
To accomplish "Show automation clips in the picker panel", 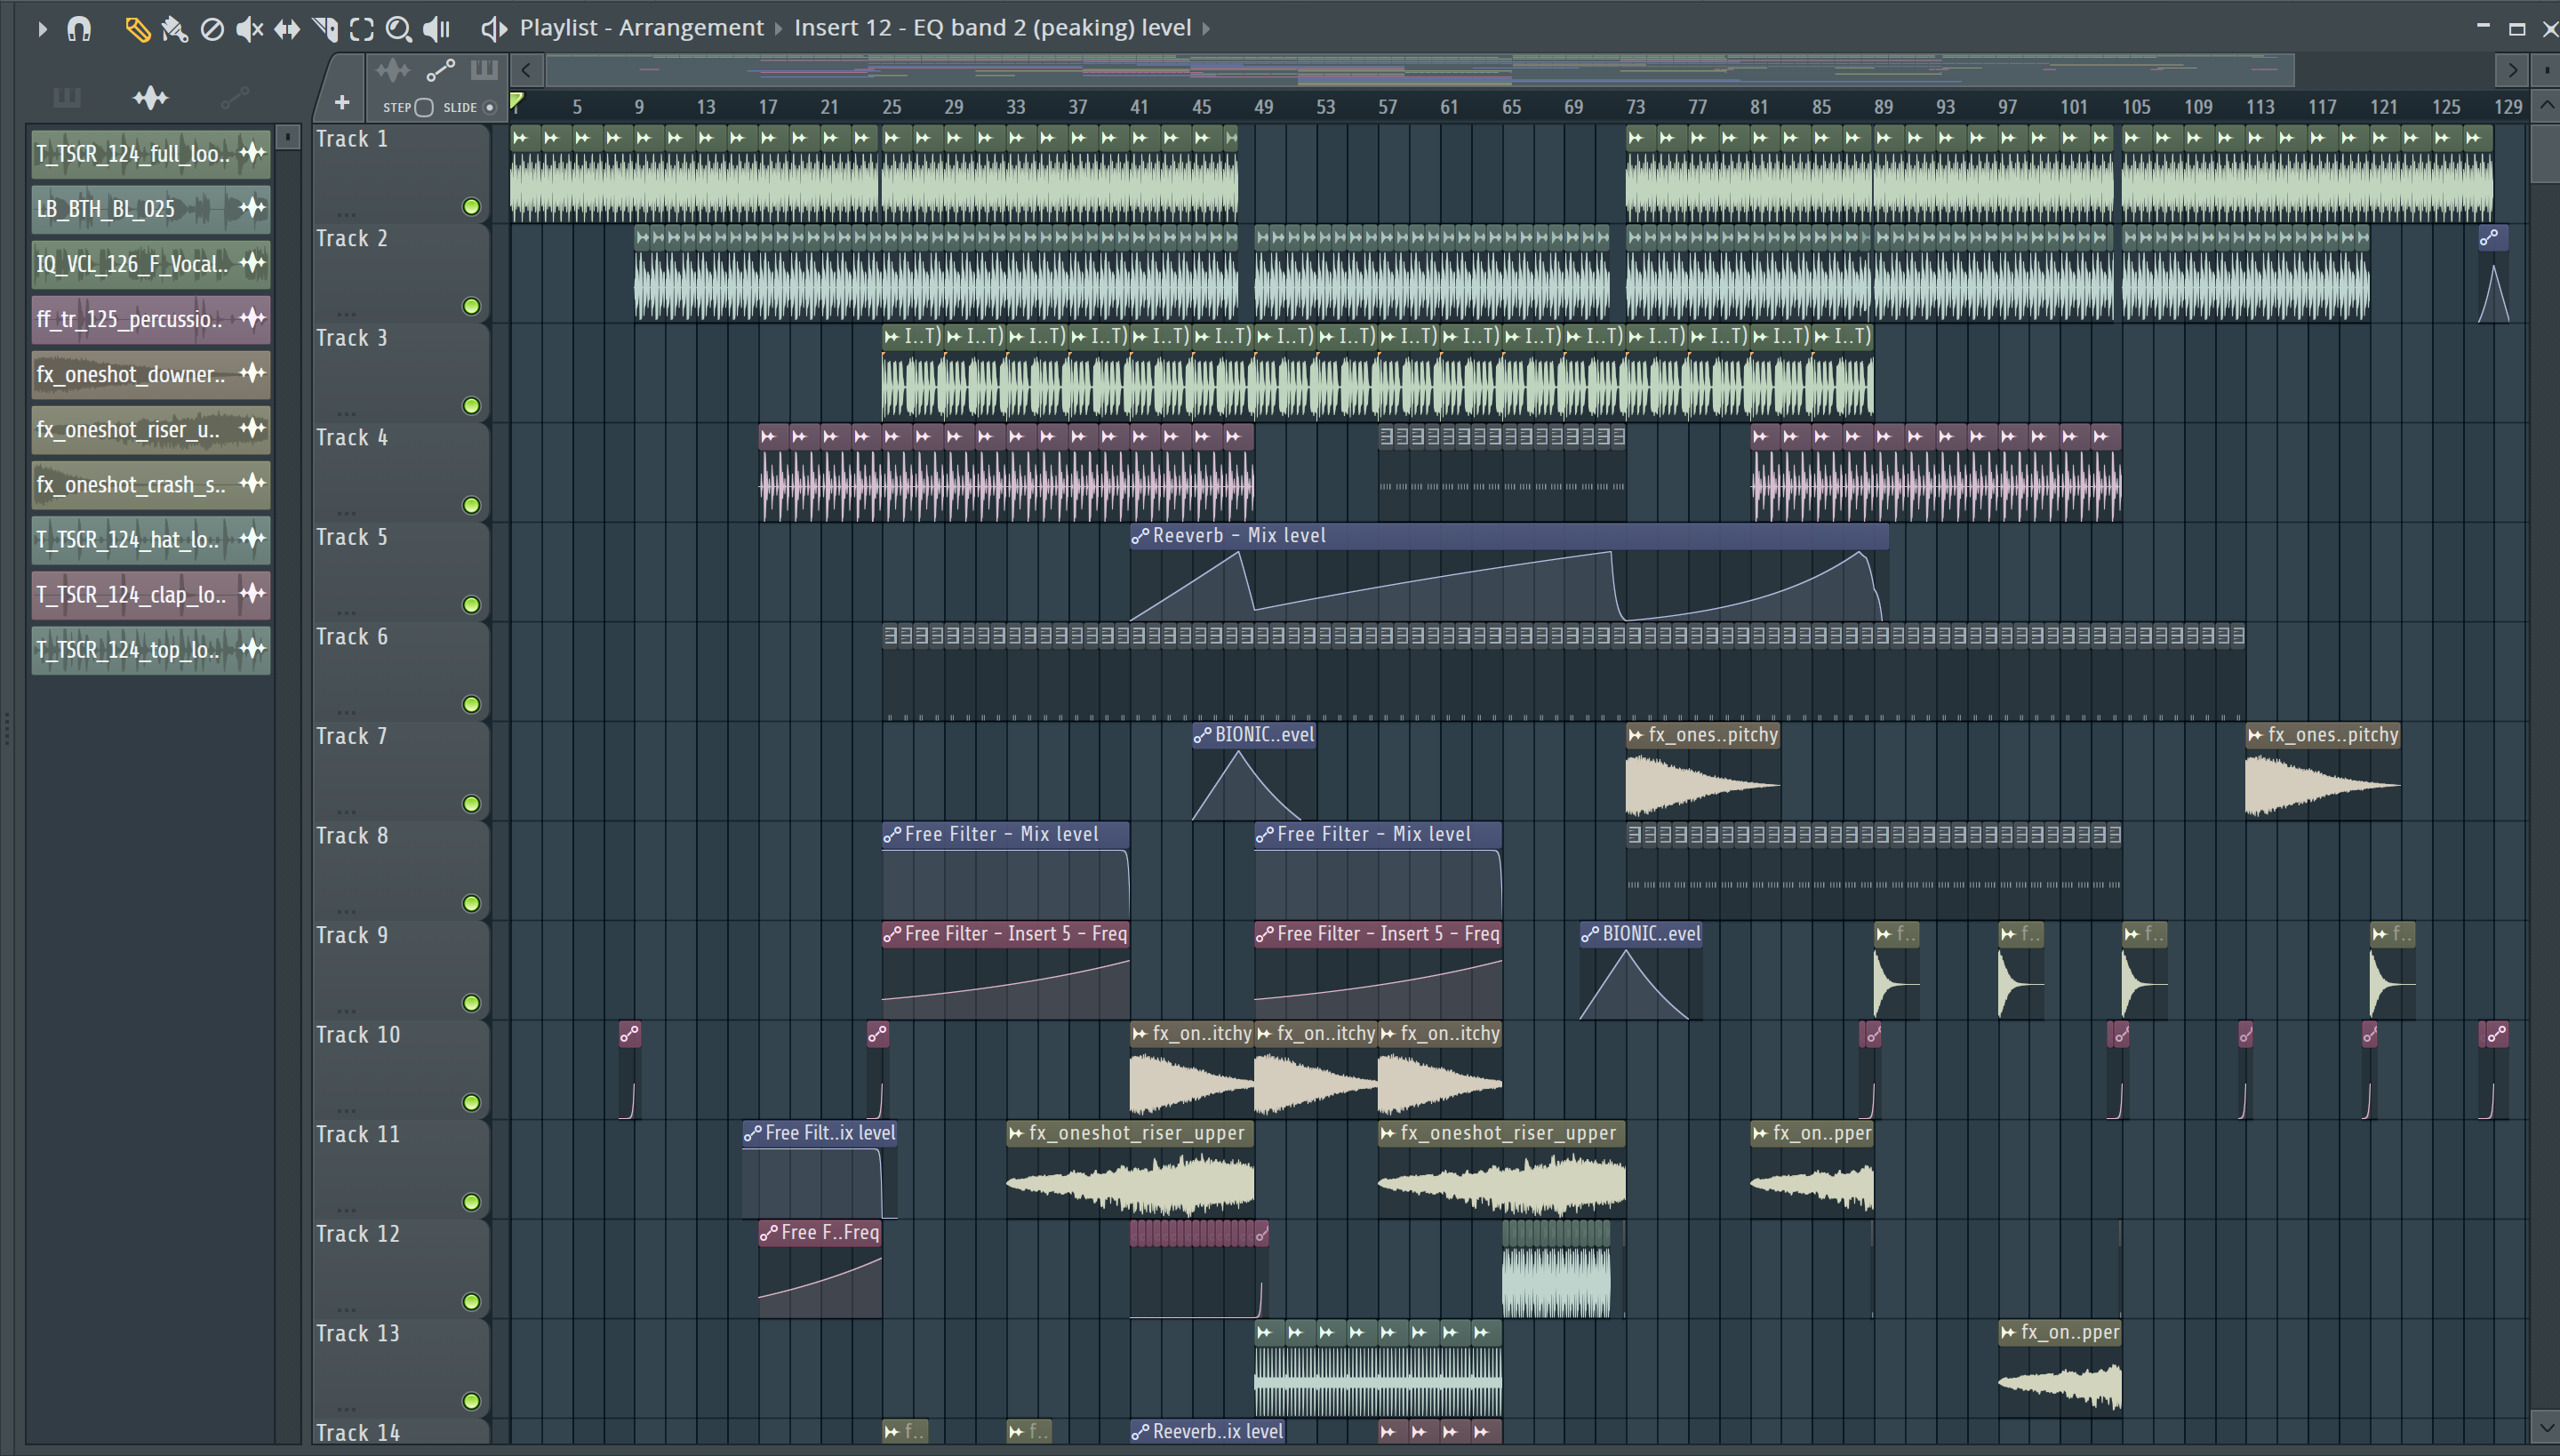I will 234,97.
